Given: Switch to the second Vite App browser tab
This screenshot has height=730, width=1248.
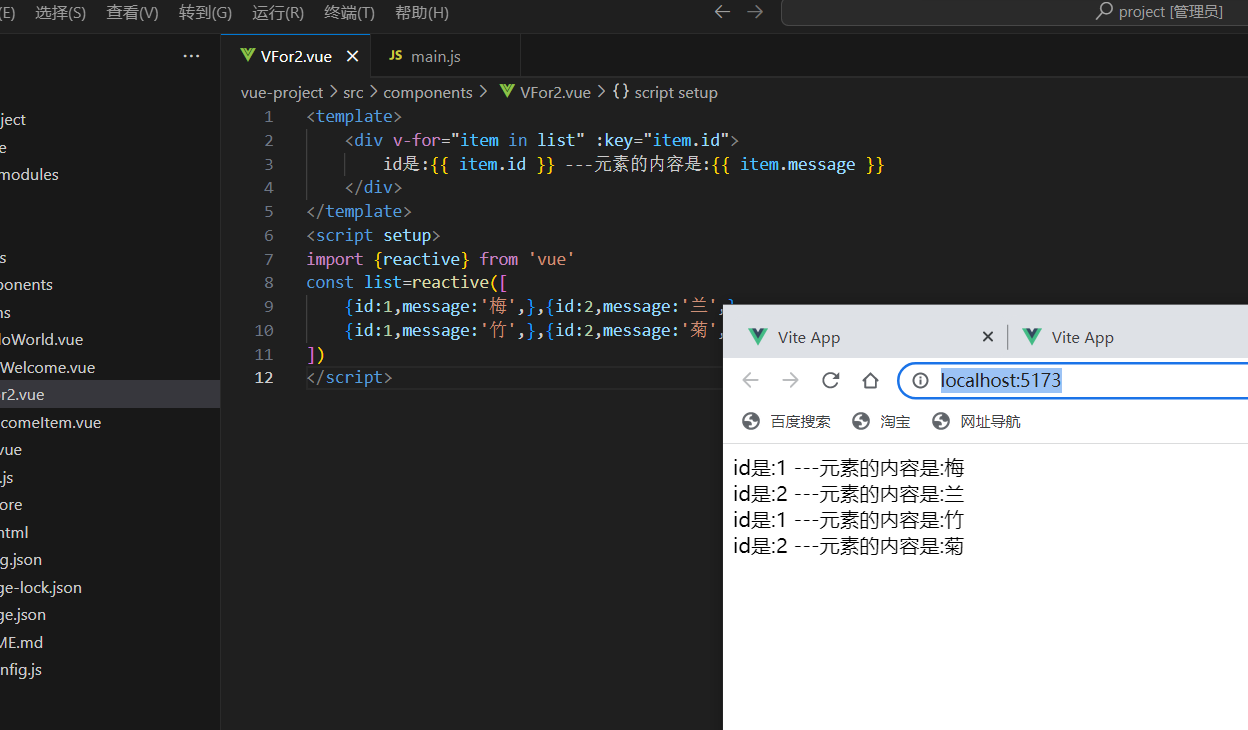Looking at the screenshot, I should pos(1130,337).
